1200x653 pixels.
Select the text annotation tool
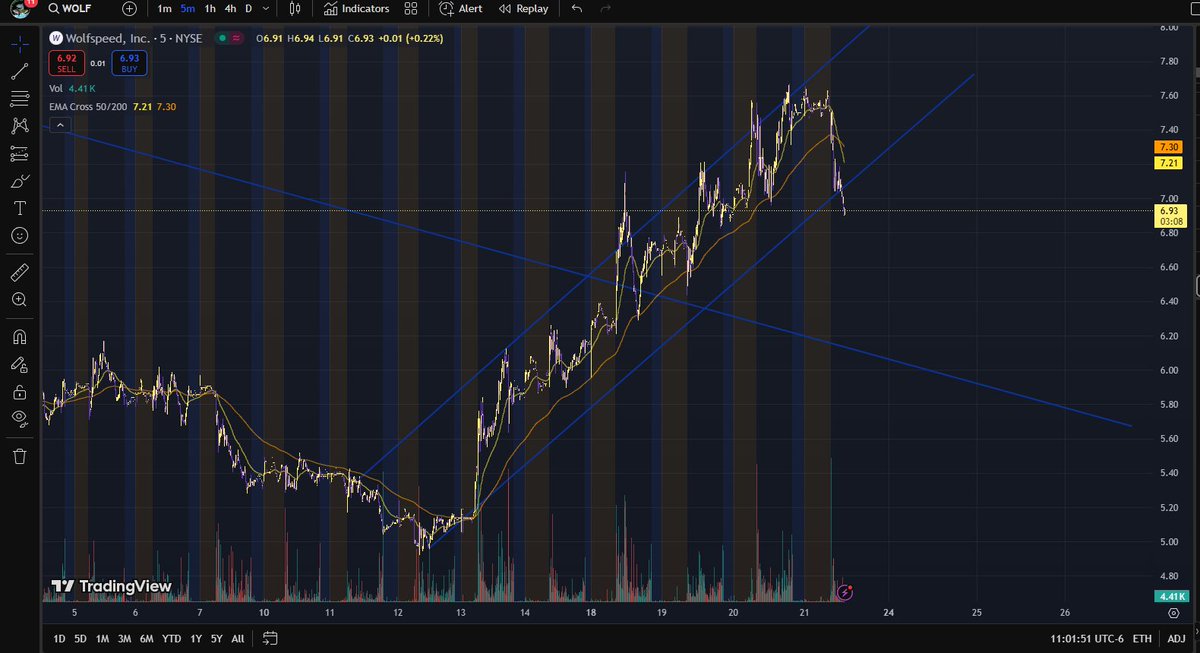[19, 208]
